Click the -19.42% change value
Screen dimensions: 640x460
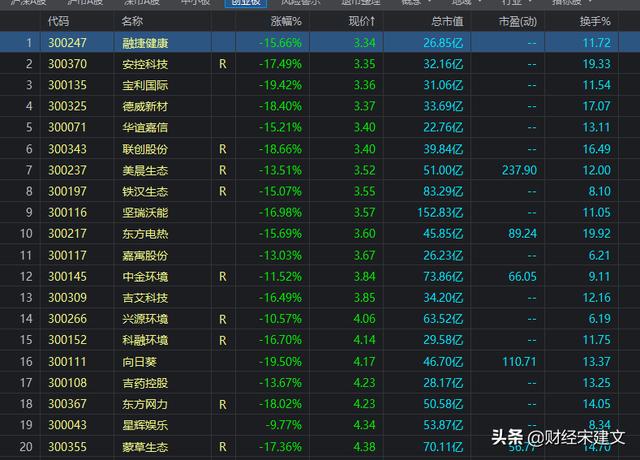point(280,85)
